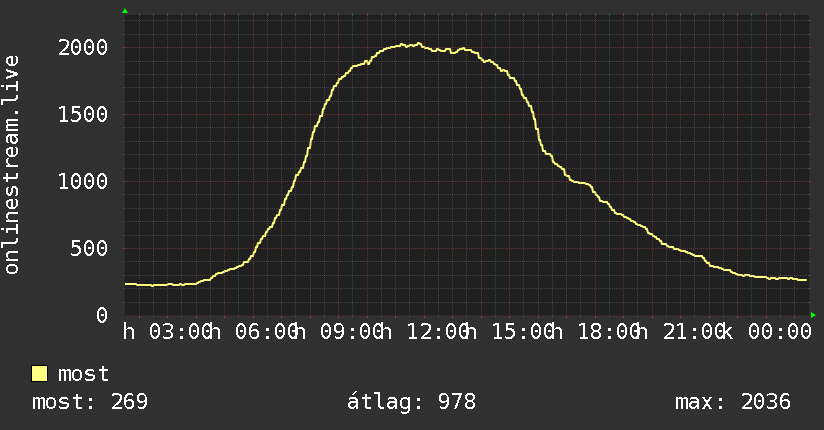Click the 00:00 time axis label
Image resolution: width=824 pixels, height=430 pixels.
point(780,332)
